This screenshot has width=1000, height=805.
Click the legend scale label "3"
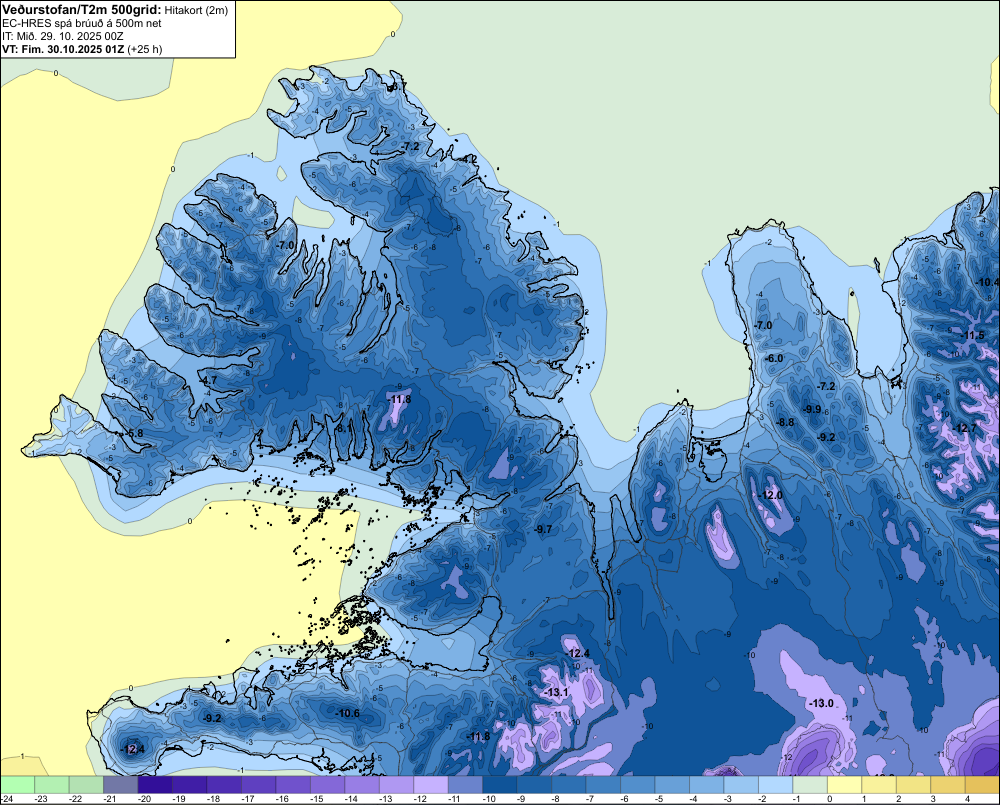coord(933,799)
